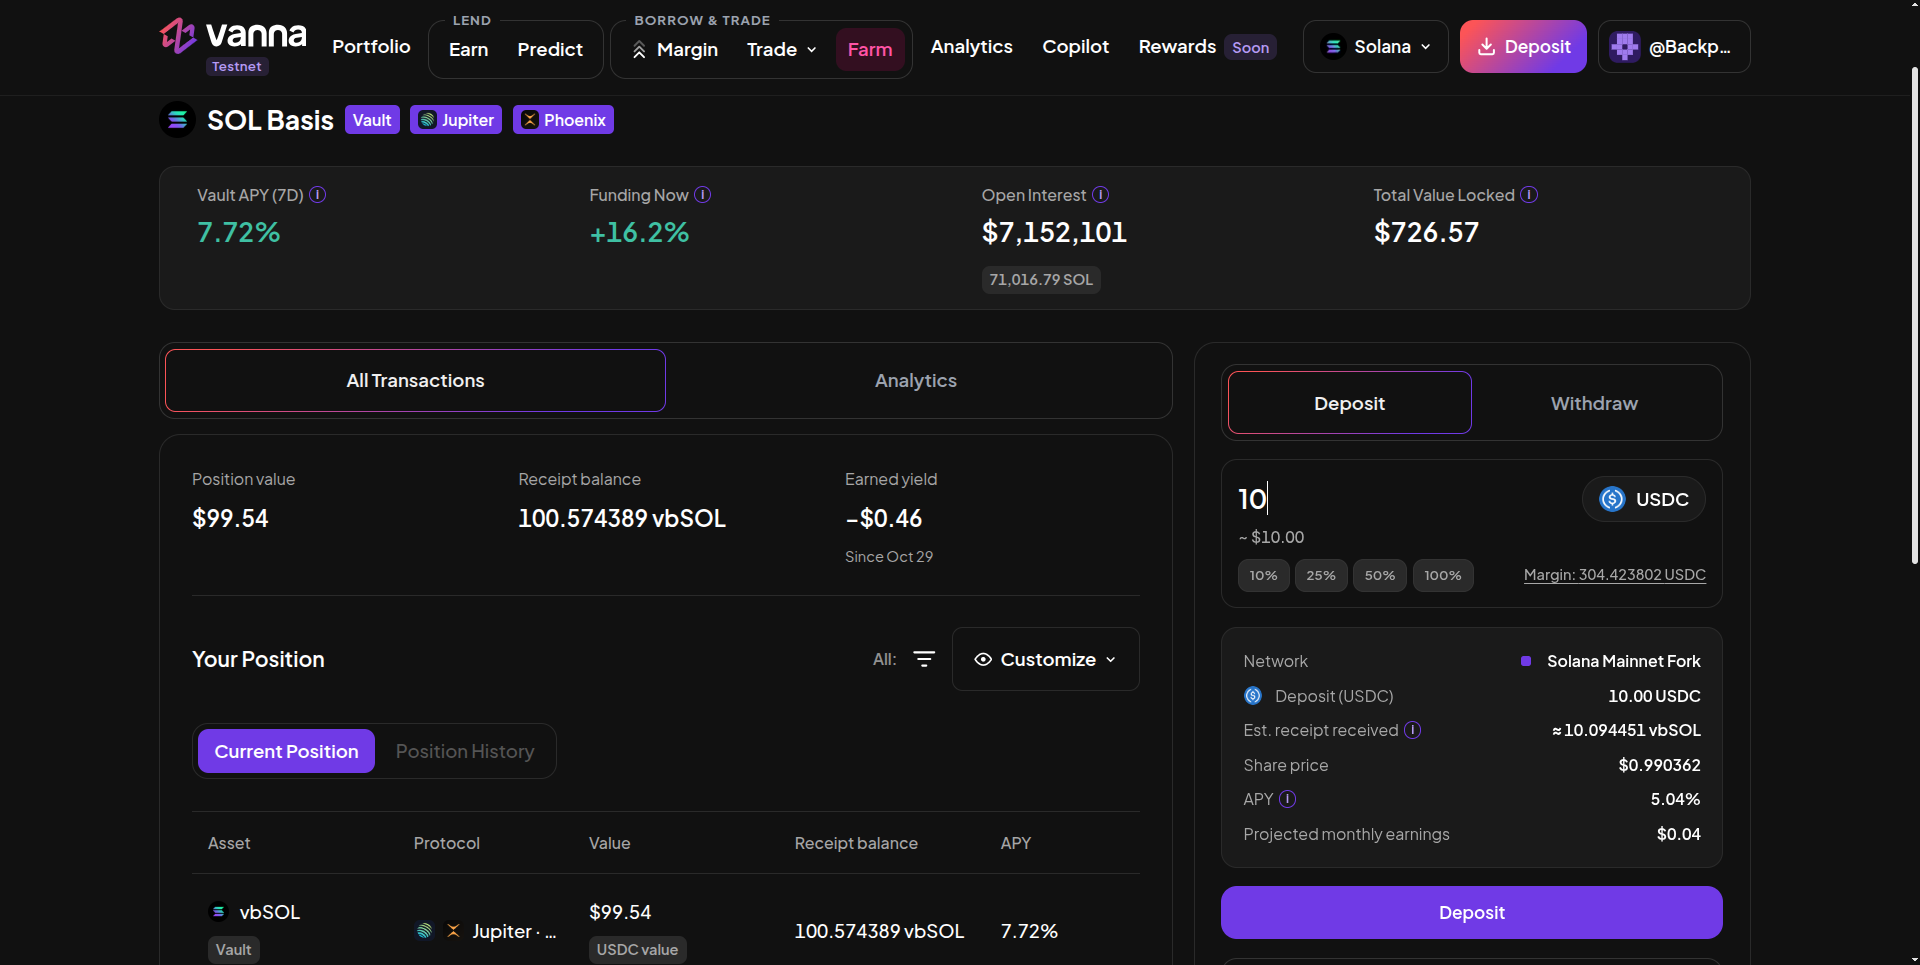Click the deposit amount input field
The width and height of the screenshot is (1920, 965).
coord(1400,499)
